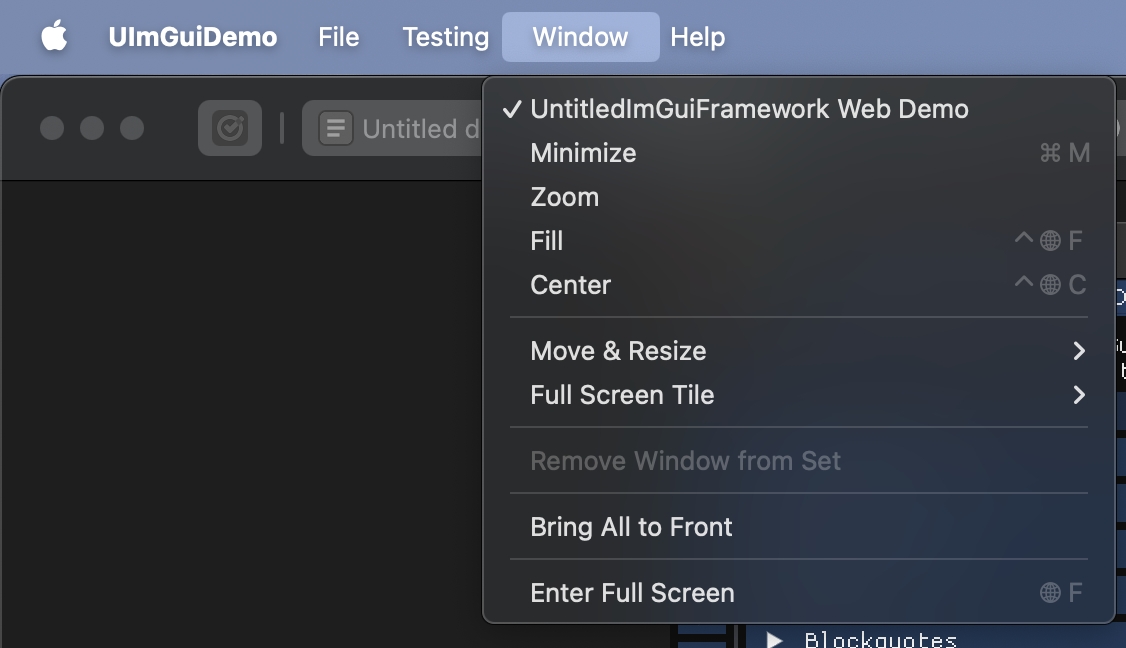Expand the Full Screen Tile submenu
Image resolution: width=1126 pixels, height=648 pixels.
(x=799, y=395)
